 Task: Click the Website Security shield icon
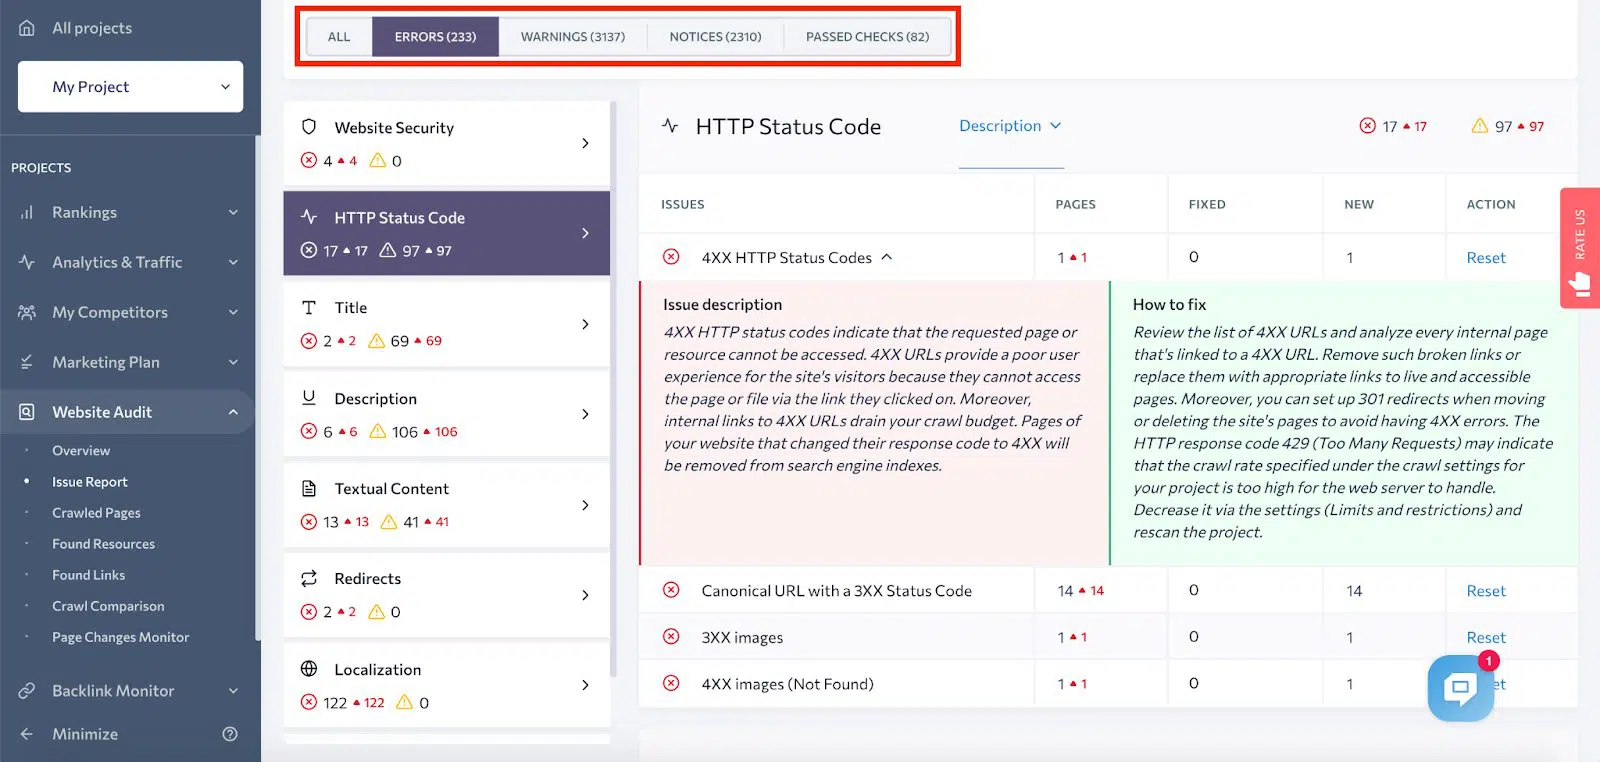(309, 127)
